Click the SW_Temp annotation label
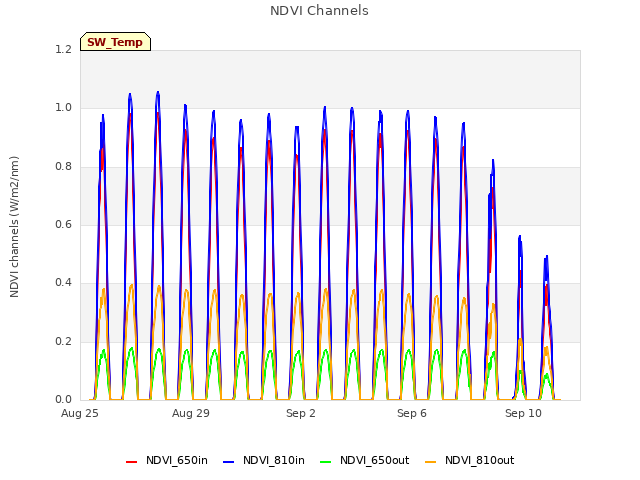640x480 pixels. [116, 42]
